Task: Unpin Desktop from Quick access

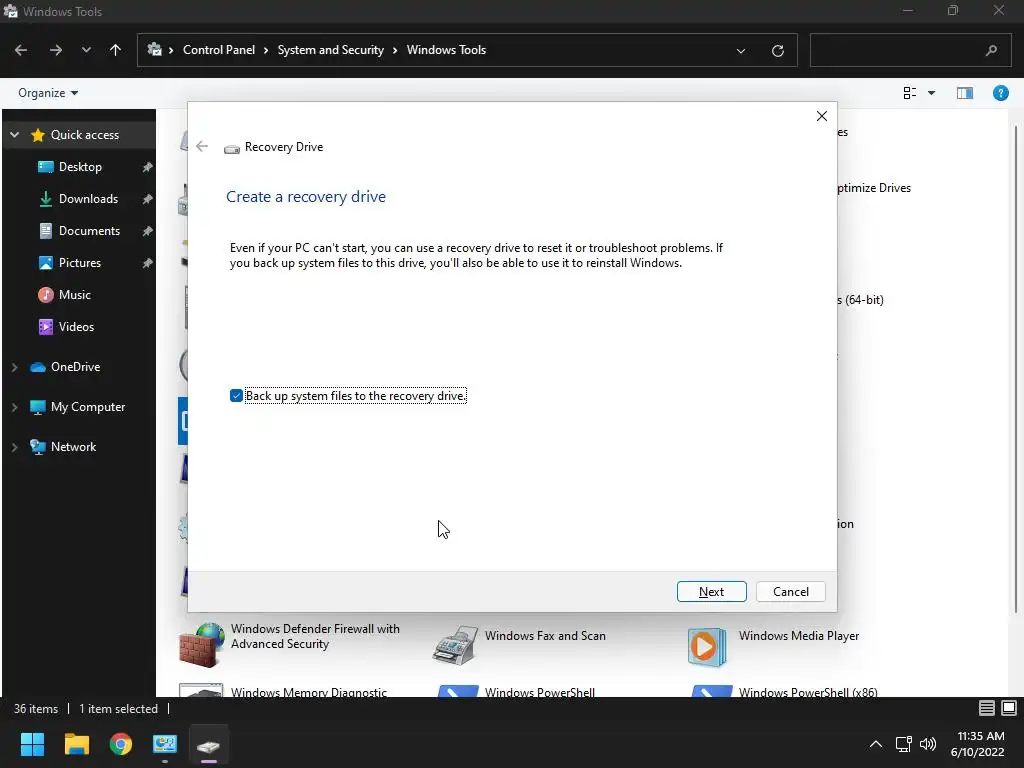Action: tap(147, 167)
